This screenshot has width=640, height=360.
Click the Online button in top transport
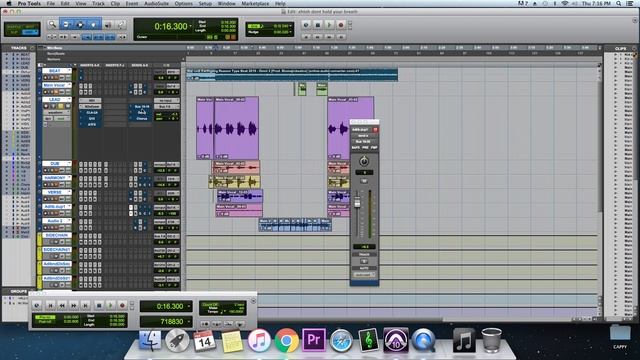point(306,25)
